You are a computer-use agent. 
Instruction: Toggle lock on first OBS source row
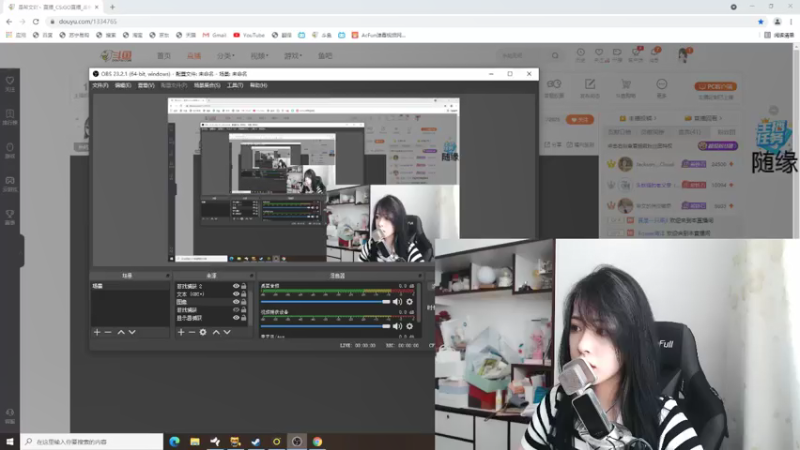tap(244, 286)
